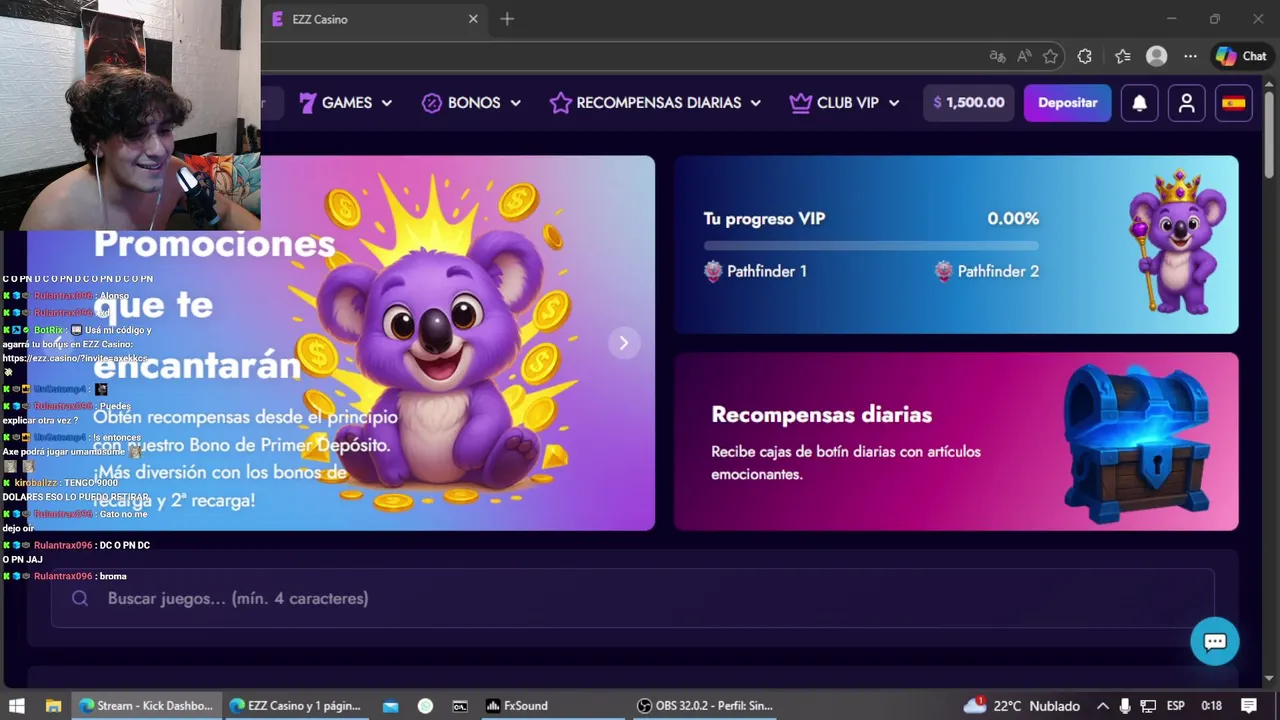Advance the promo carousel with next arrow
The image size is (1280, 720).
624,343
